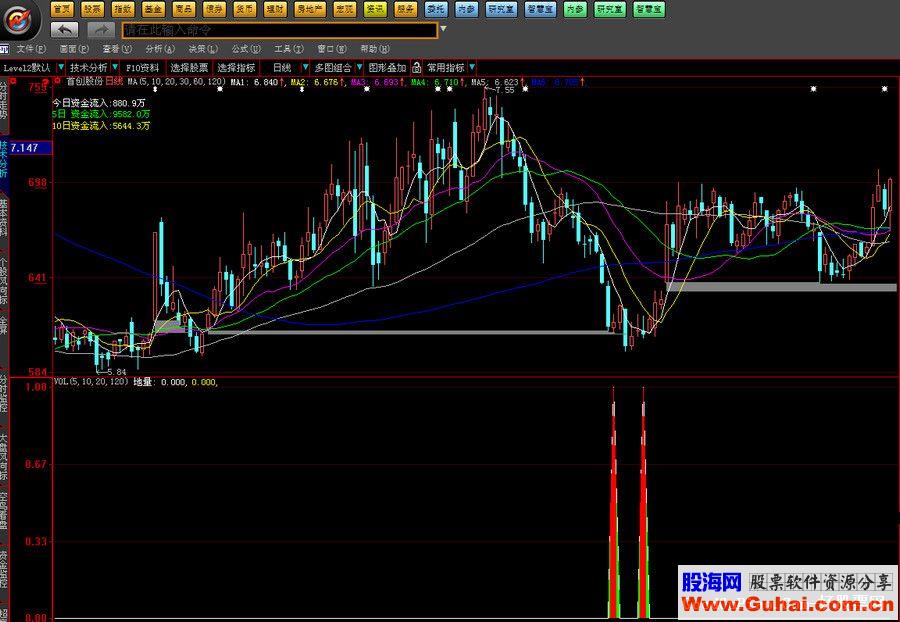Expand the 技术分析 dropdown arrow
The width and height of the screenshot is (900, 622).
115,67
